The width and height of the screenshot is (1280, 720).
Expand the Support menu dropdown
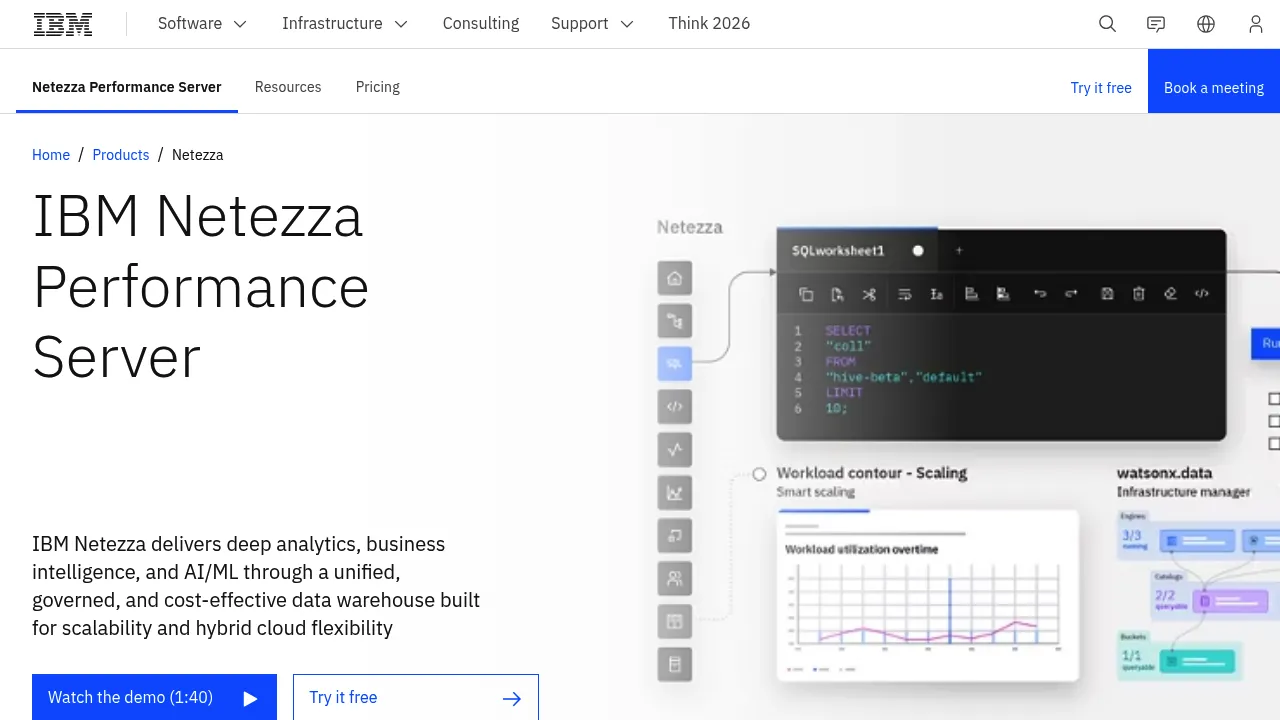coord(593,24)
